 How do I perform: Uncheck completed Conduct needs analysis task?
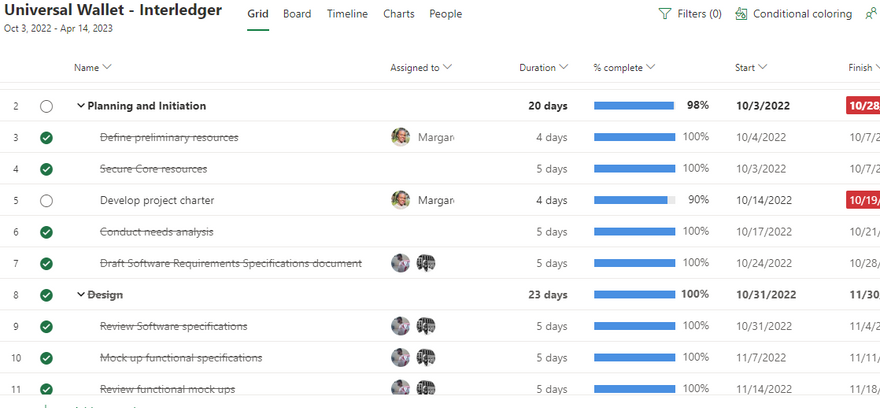tap(46, 232)
